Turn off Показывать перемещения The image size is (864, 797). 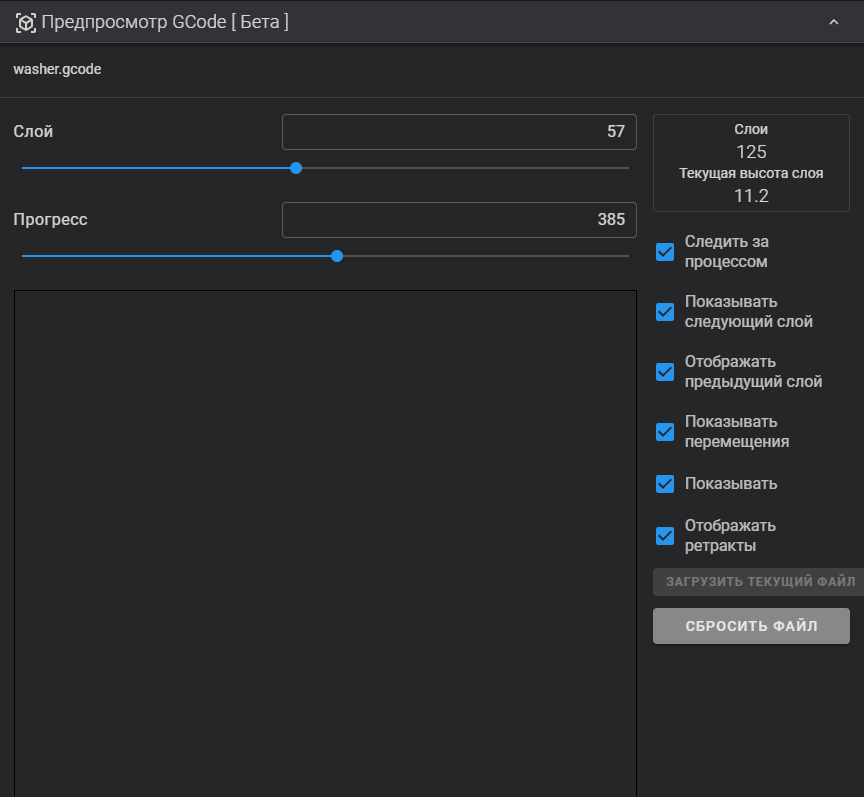pos(664,432)
